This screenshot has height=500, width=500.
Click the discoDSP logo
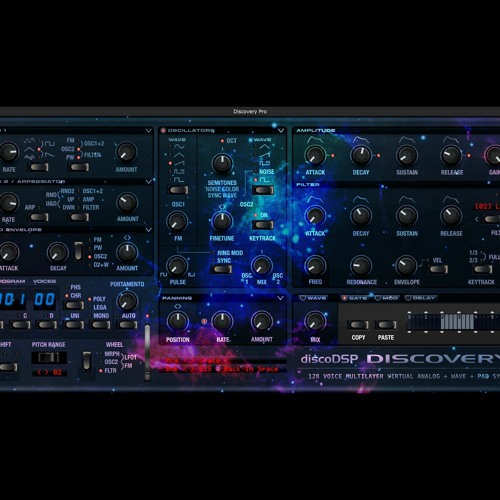pyautogui.click(x=329, y=359)
